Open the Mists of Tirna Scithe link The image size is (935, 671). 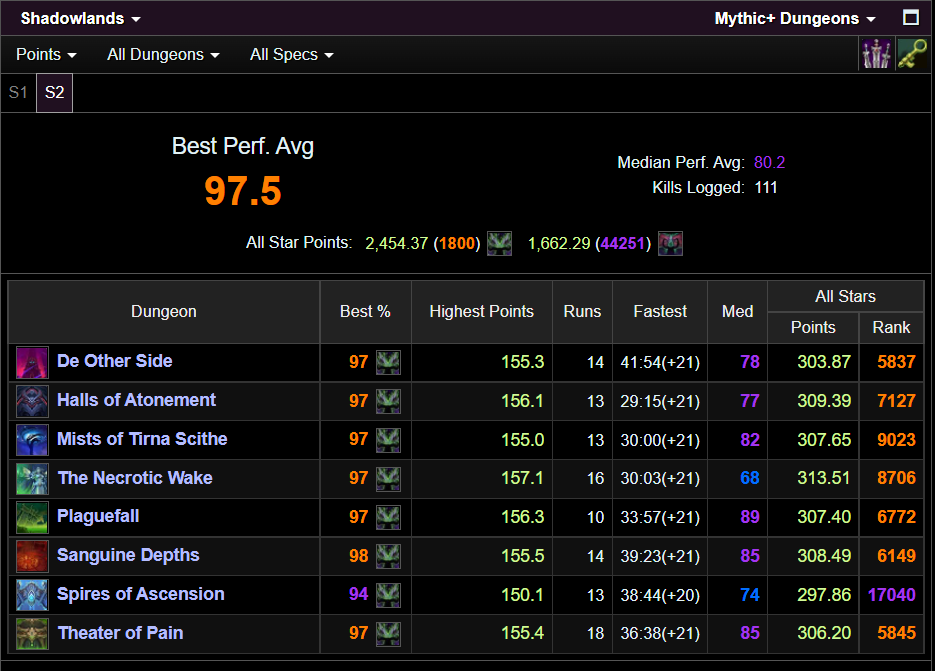142,439
